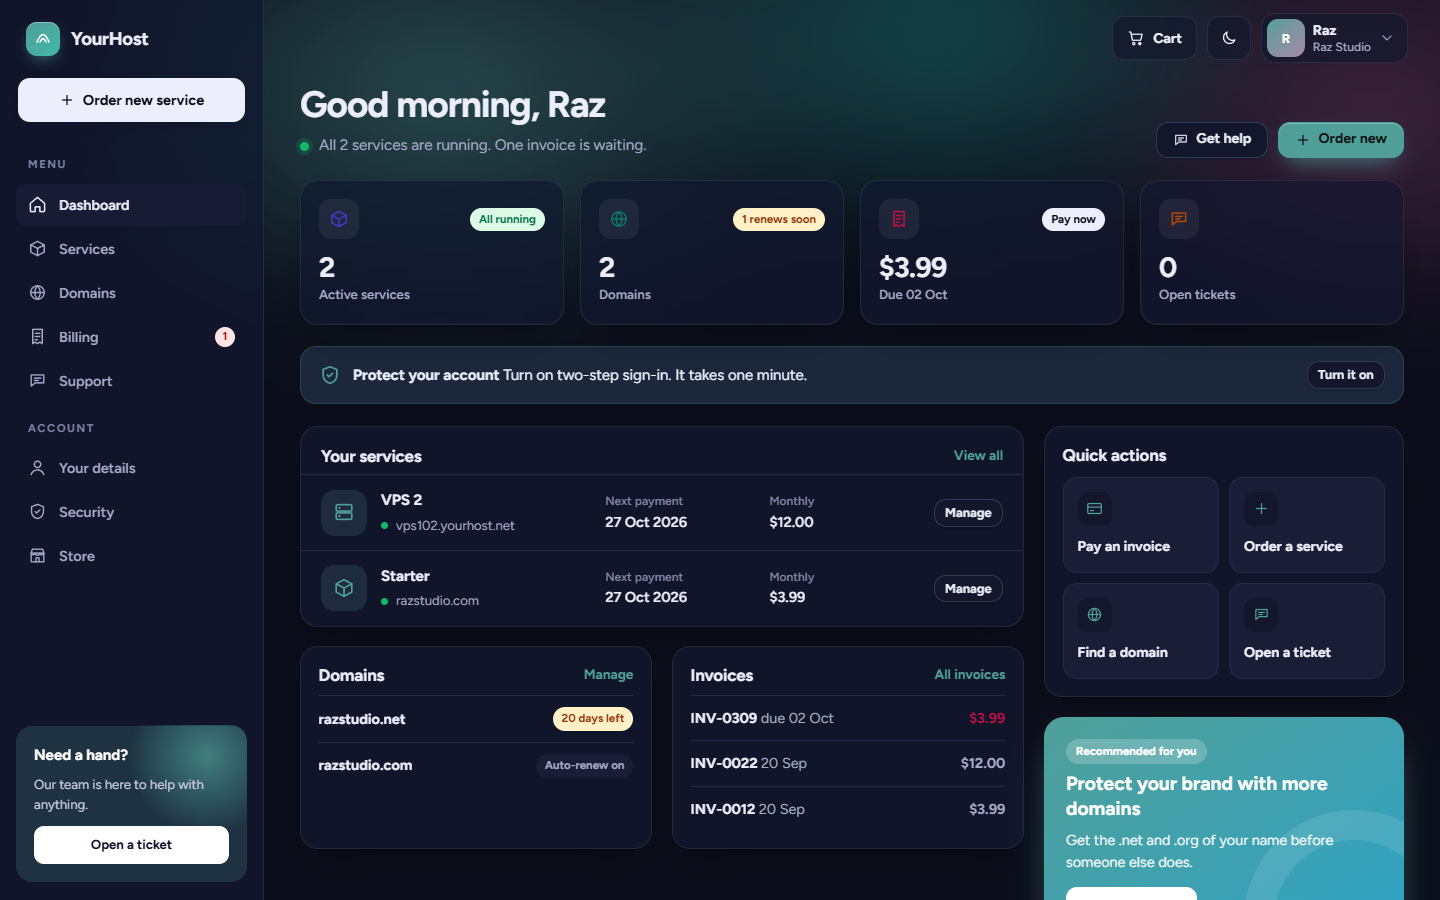Image resolution: width=1440 pixels, height=900 pixels.
Task: Click Auto-renew on badge
Action: click(584, 765)
